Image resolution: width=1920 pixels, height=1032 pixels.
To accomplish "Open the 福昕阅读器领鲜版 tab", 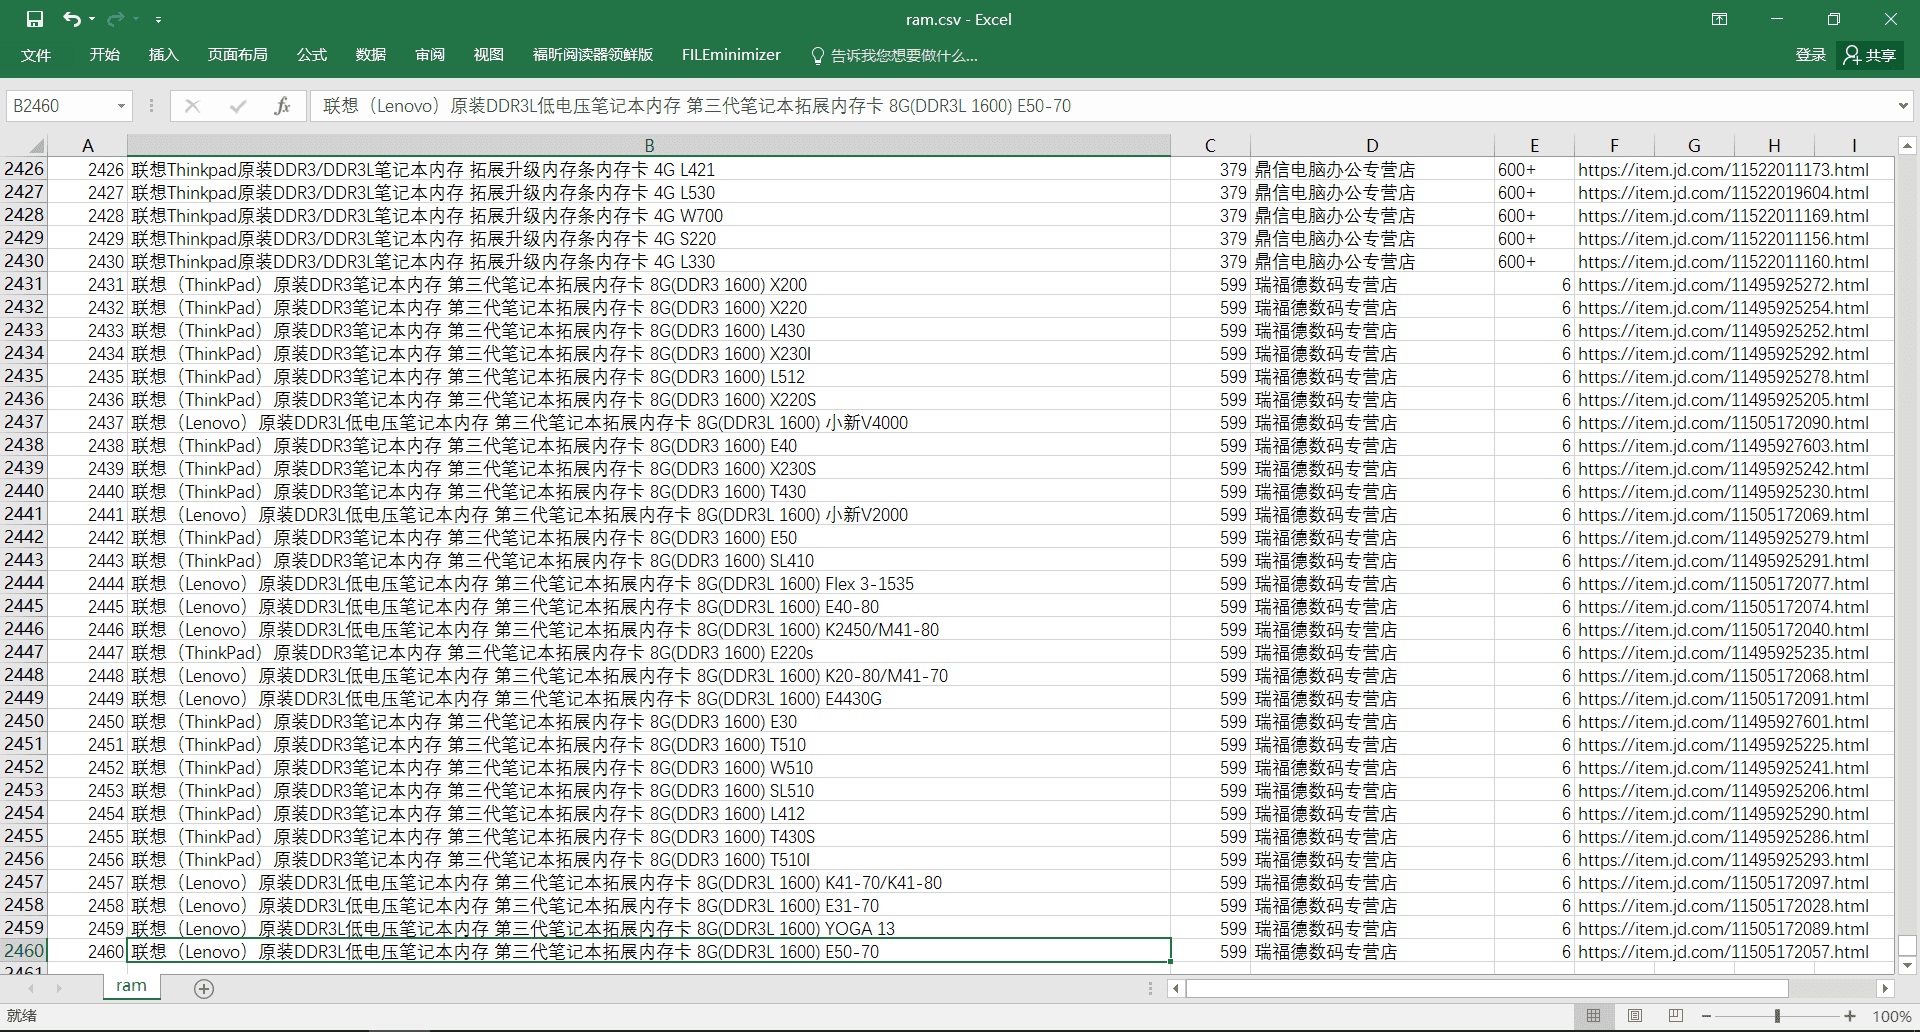I will (593, 55).
